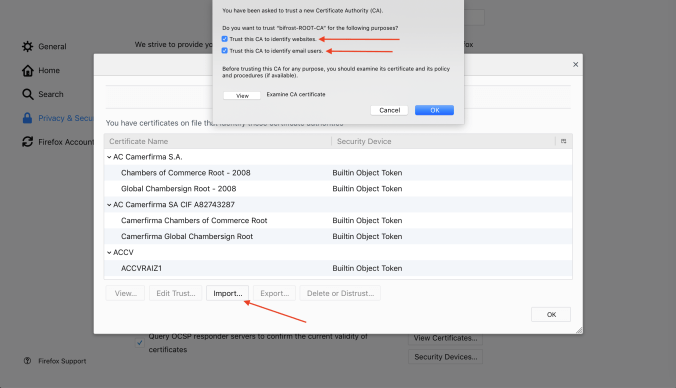Open Firefox Support help icon
The height and width of the screenshot is (388, 676).
27,361
